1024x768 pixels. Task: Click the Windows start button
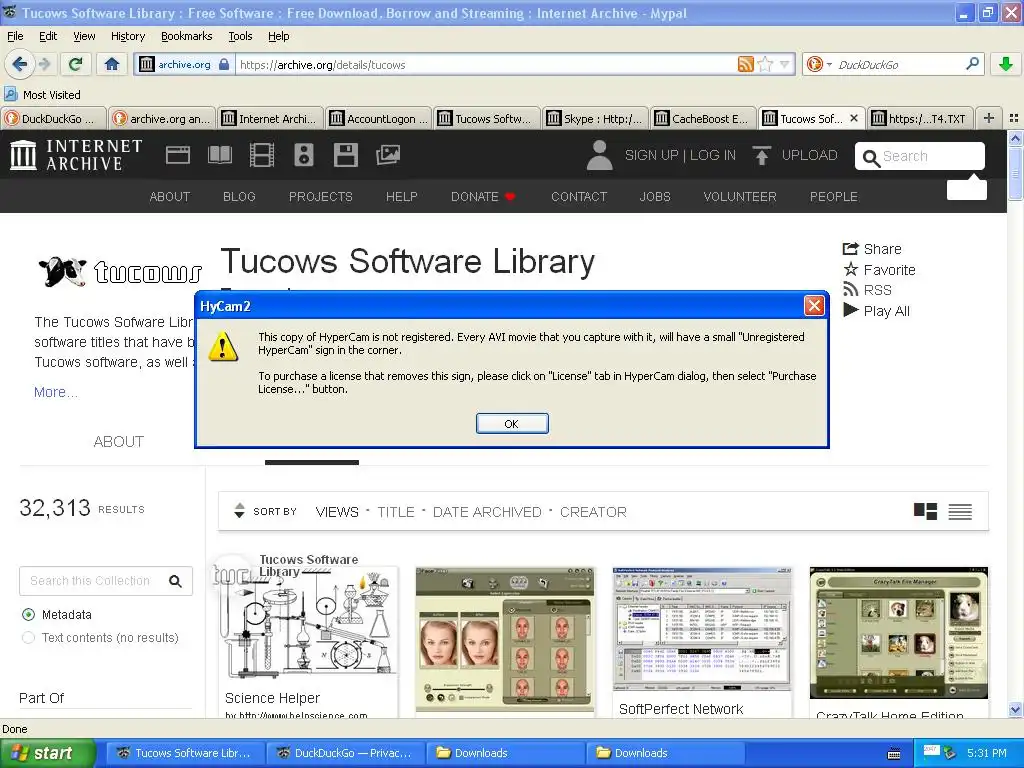(47, 753)
